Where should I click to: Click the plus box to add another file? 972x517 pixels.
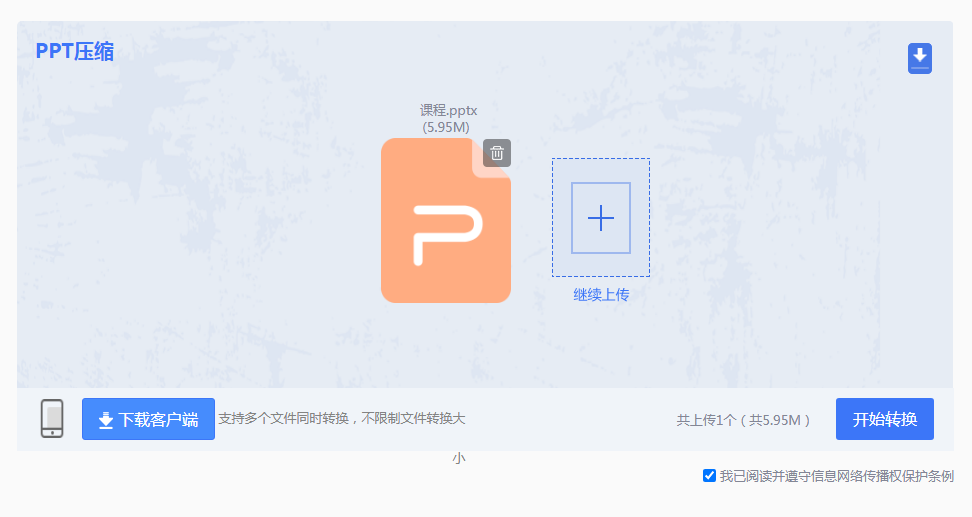(x=601, y=218)
